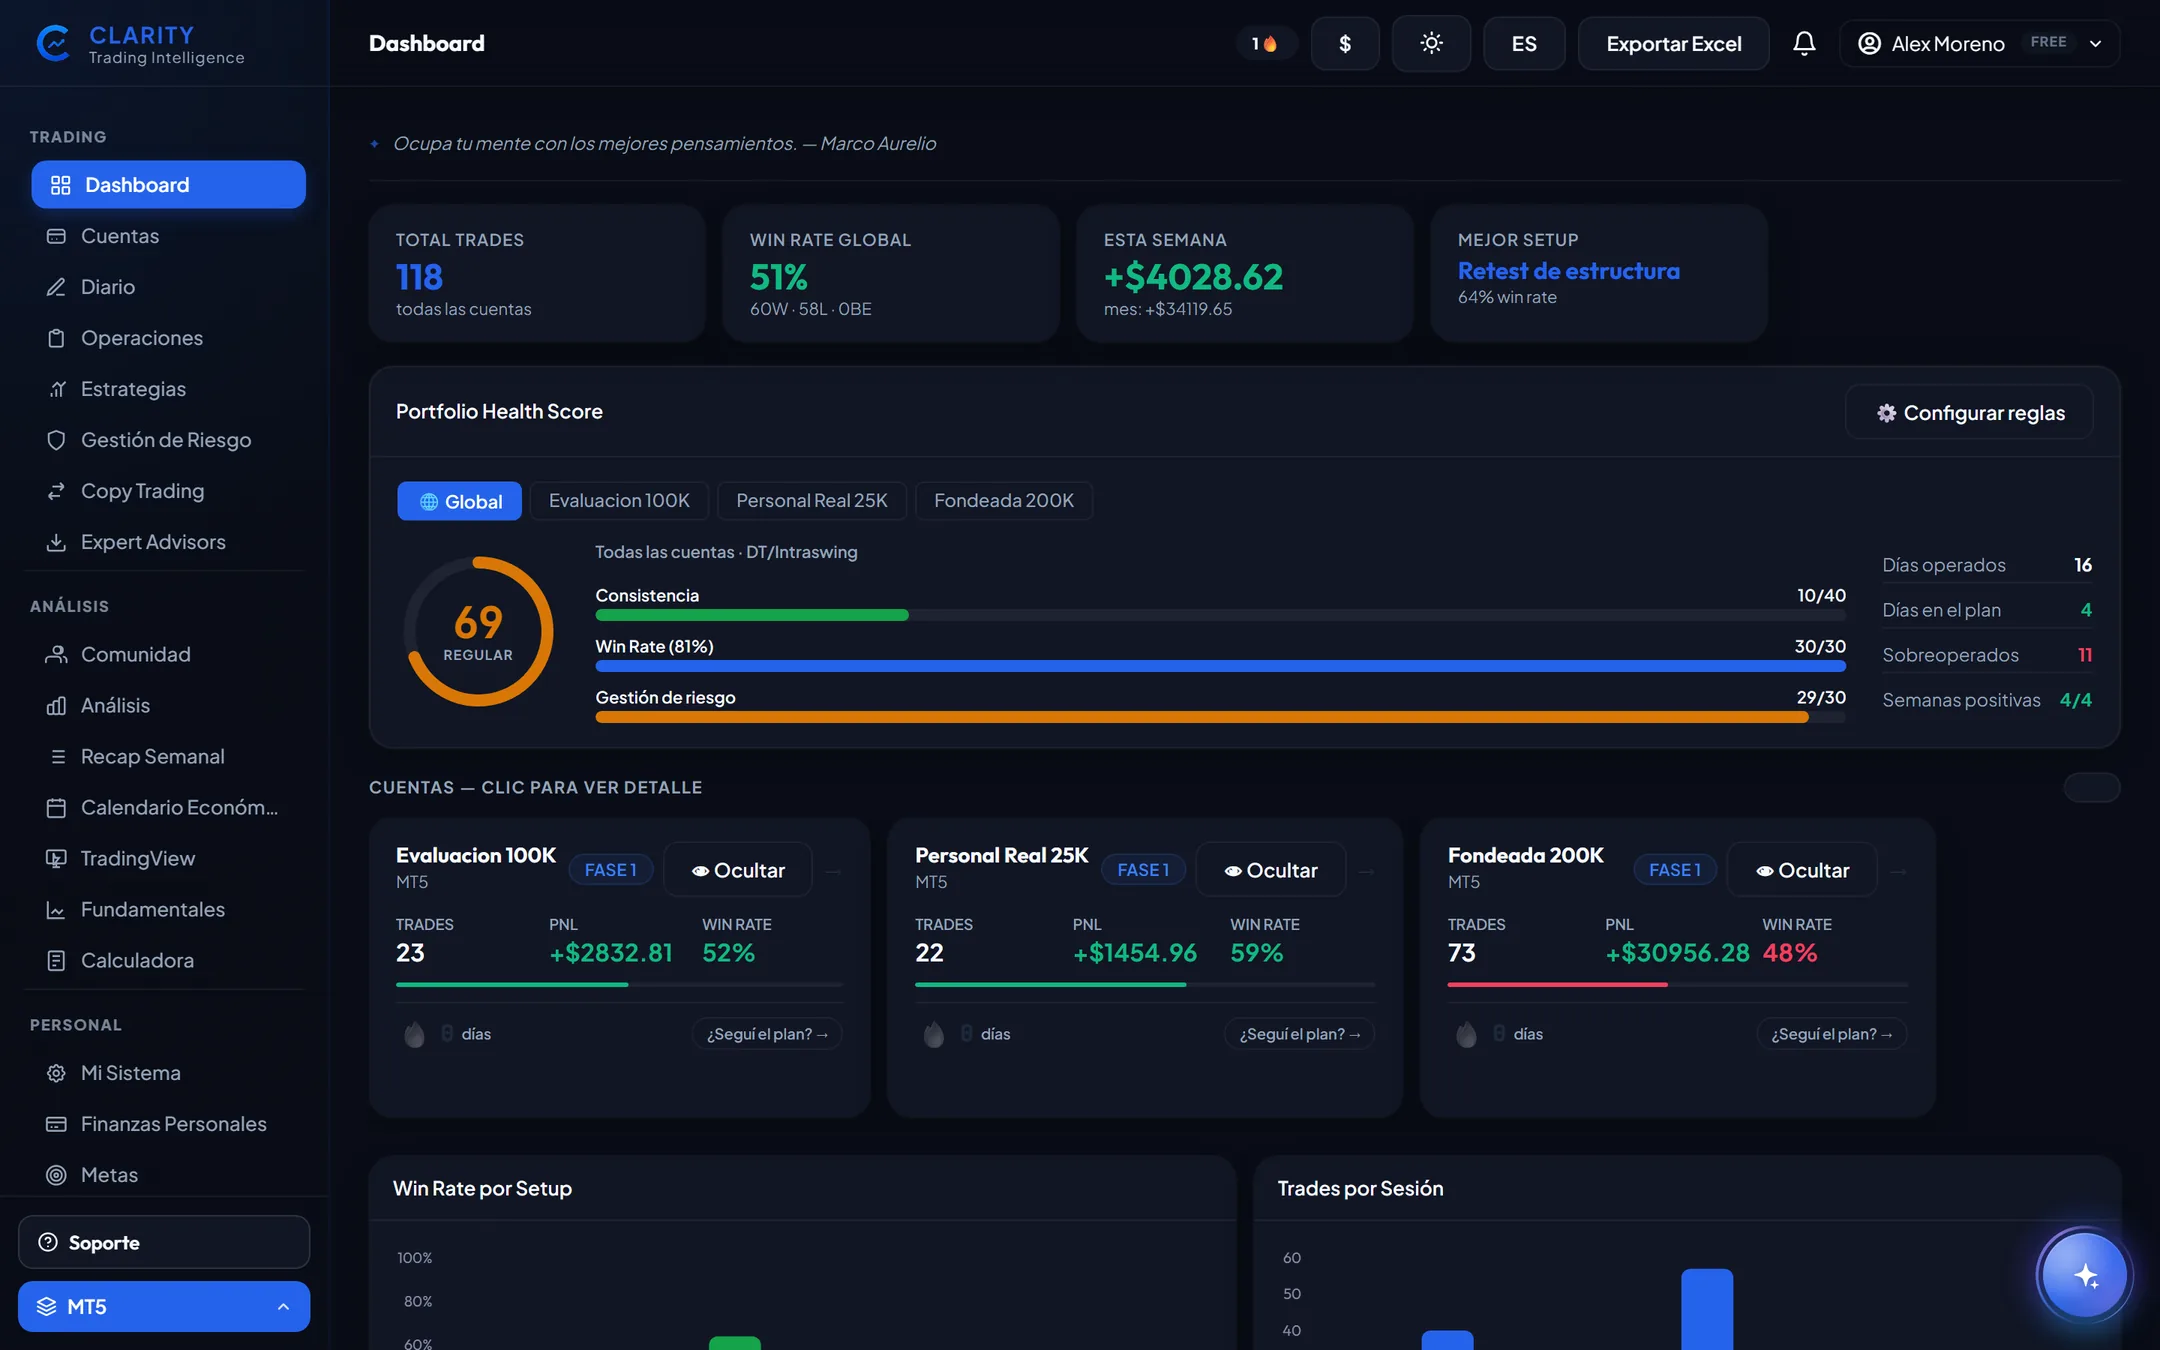2160x1350 pixels.
Task: Open Cuentas in the sidebar
Action: 168,236
